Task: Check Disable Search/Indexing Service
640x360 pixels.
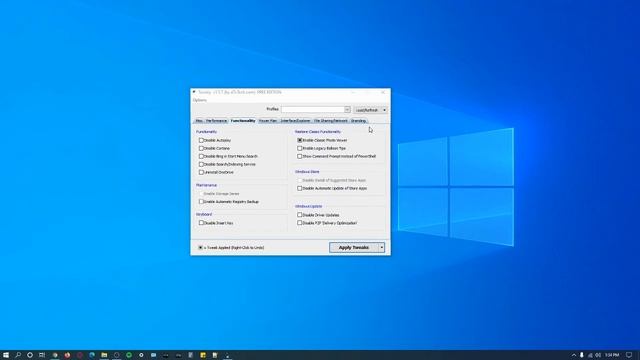Action: tap(201, 164)
